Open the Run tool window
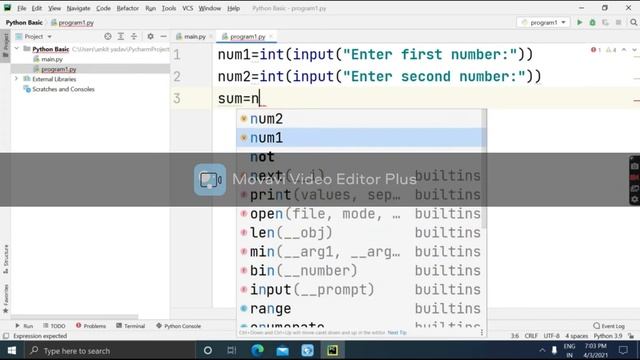The image size is (640, 360). pos(24,326)
